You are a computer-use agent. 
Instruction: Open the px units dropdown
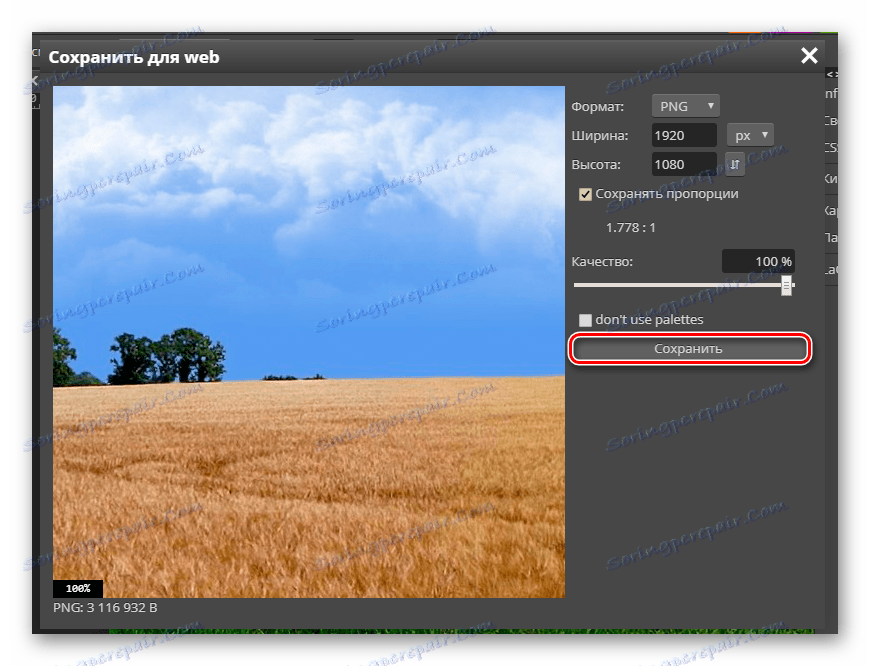pyautogui.click(x=750, y=135)
